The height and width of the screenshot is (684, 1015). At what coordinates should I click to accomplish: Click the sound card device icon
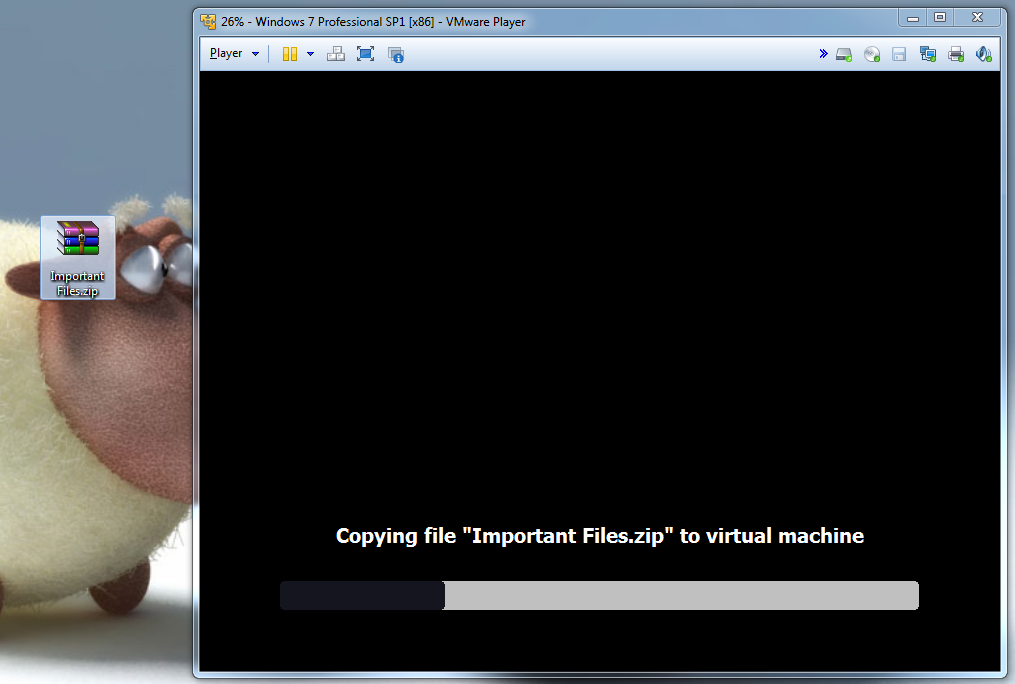[x=983, y=54]
